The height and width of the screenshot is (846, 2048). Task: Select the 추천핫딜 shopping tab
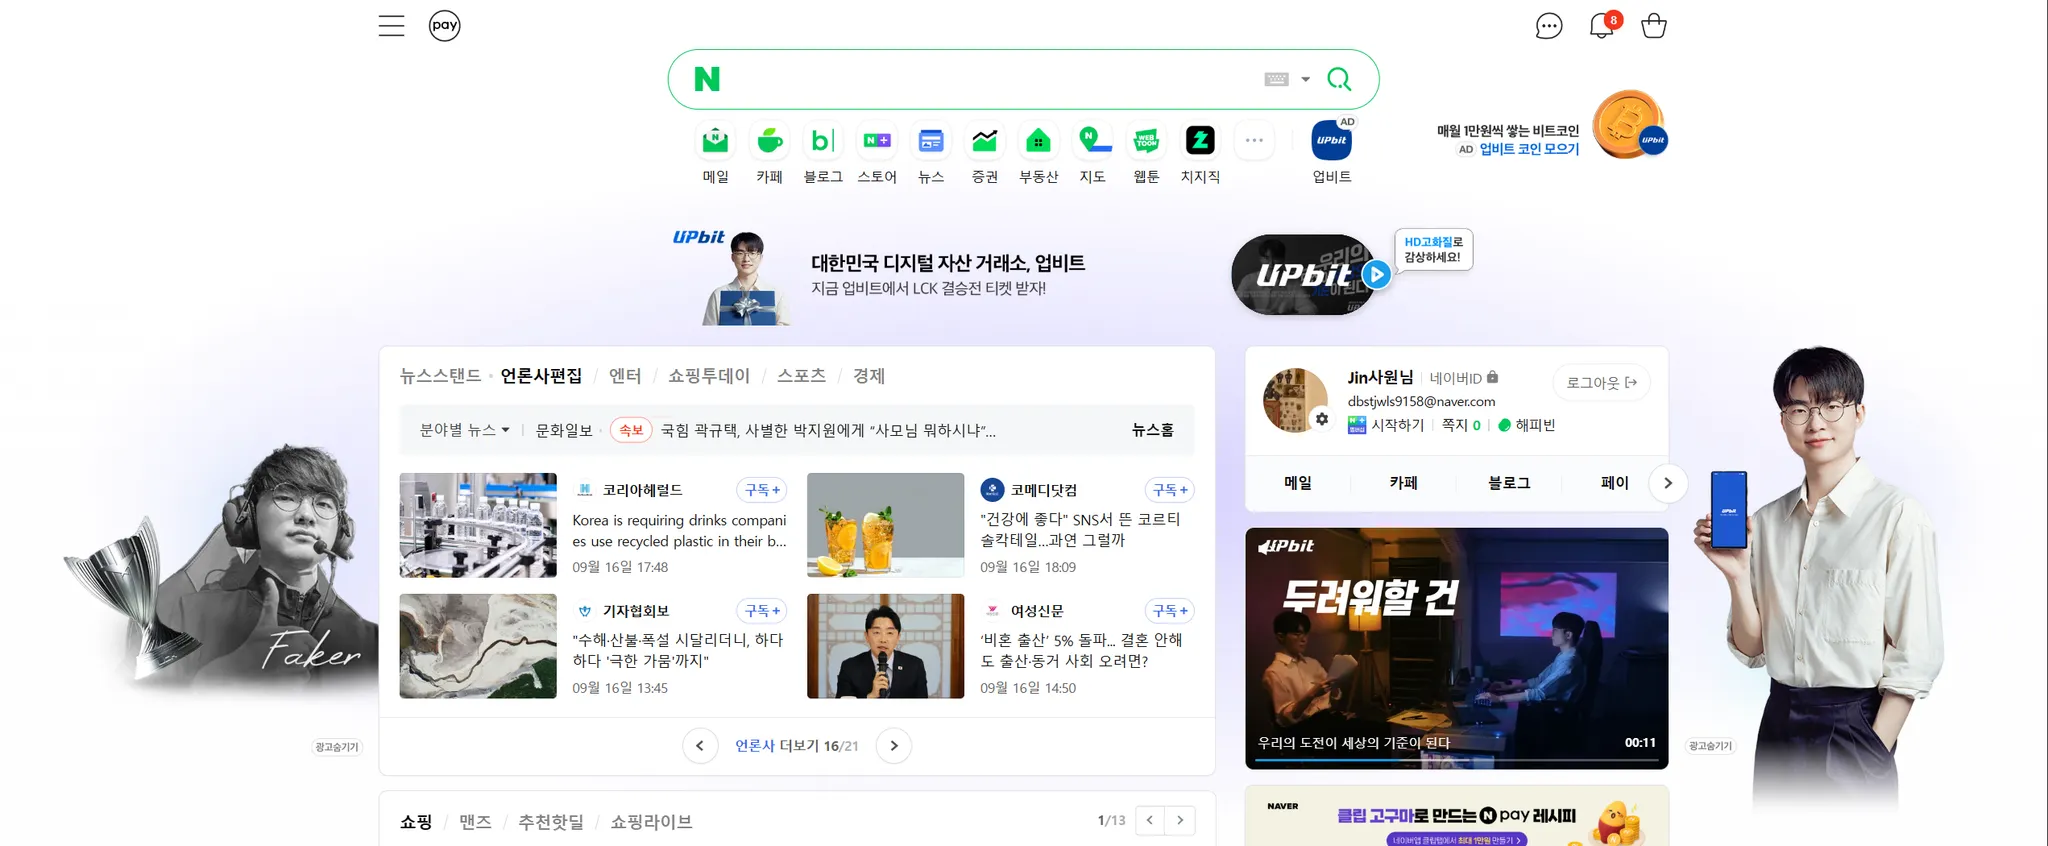551,822
